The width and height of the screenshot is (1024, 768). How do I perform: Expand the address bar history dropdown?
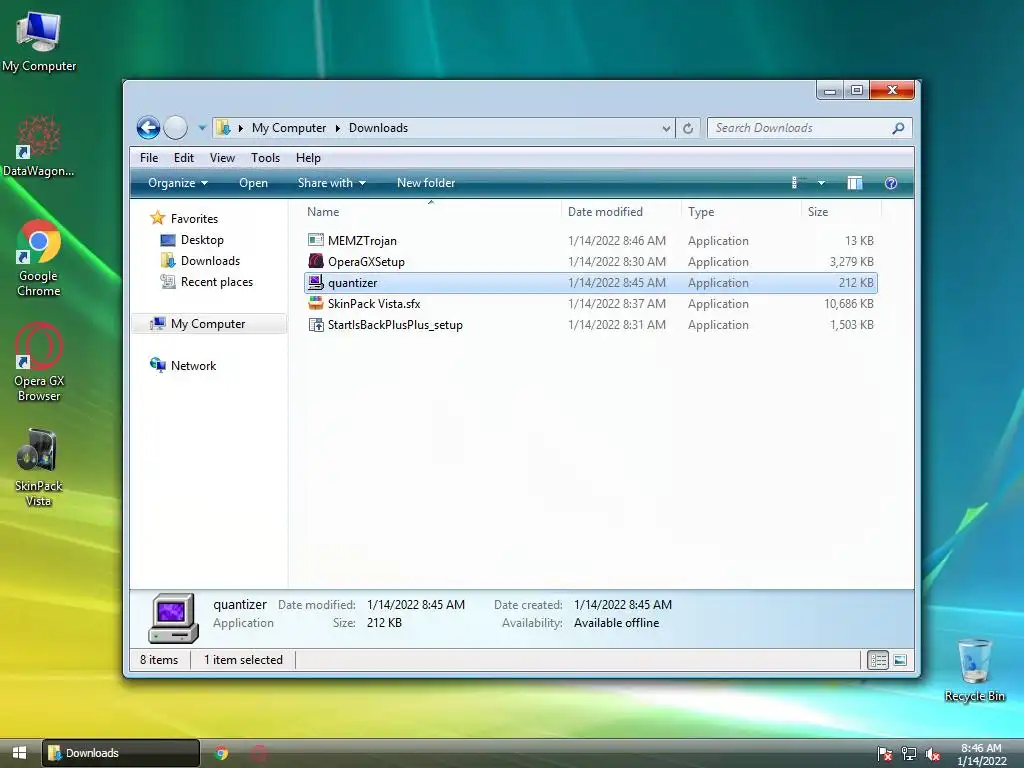(x=666, y=129)
